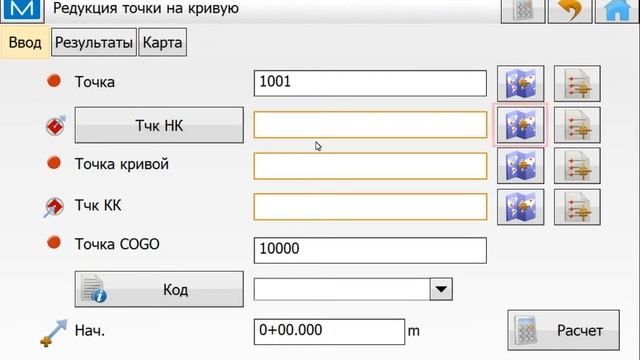The image size is (640, 360).
Task: Open point list for Точка кривой
Action: point(577,166)
